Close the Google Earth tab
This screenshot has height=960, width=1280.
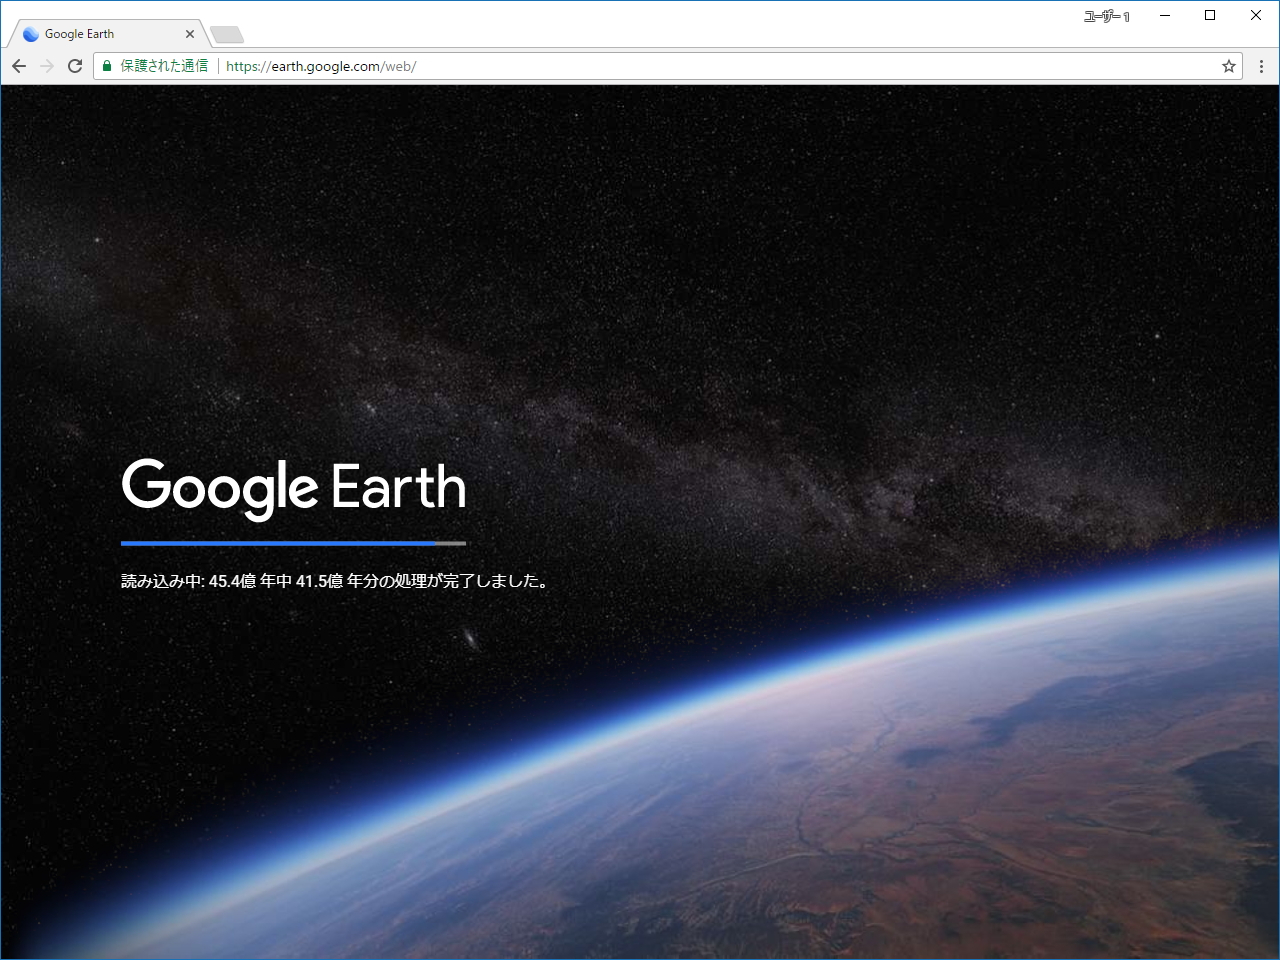click(189, 33)
